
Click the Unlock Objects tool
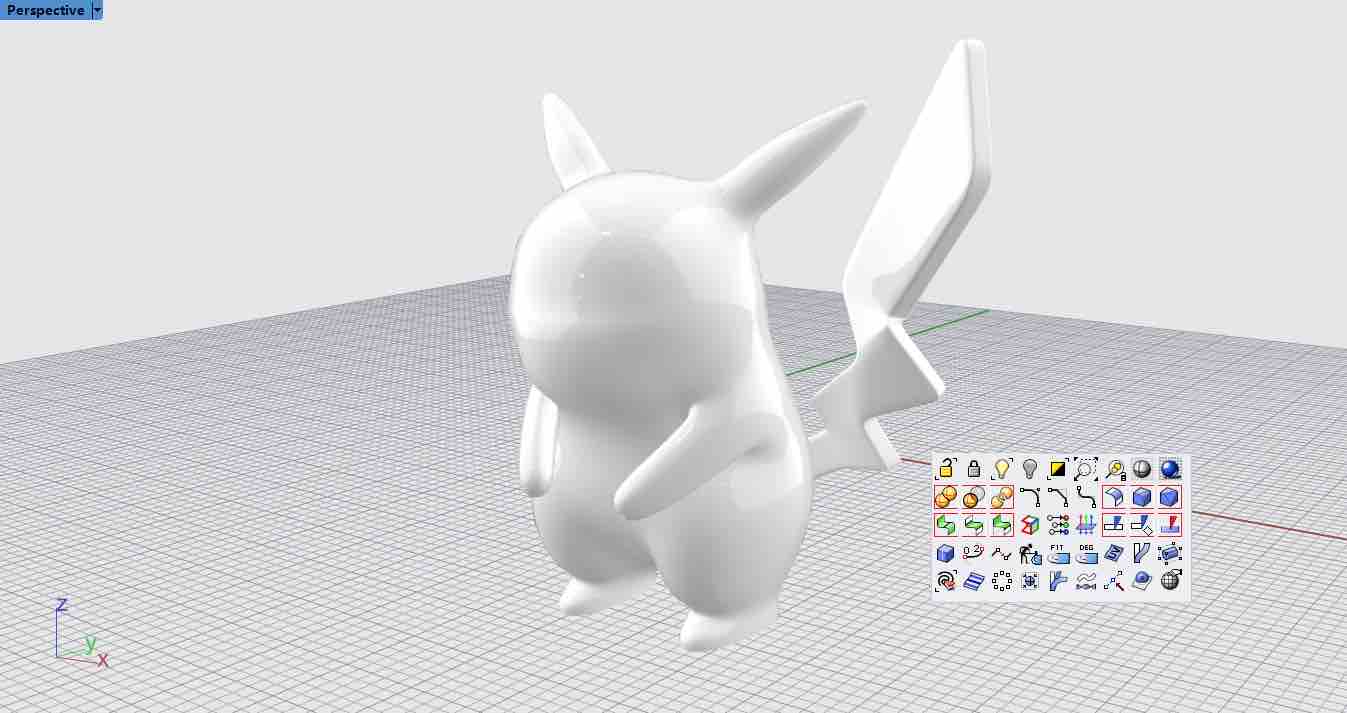point(944,469)
